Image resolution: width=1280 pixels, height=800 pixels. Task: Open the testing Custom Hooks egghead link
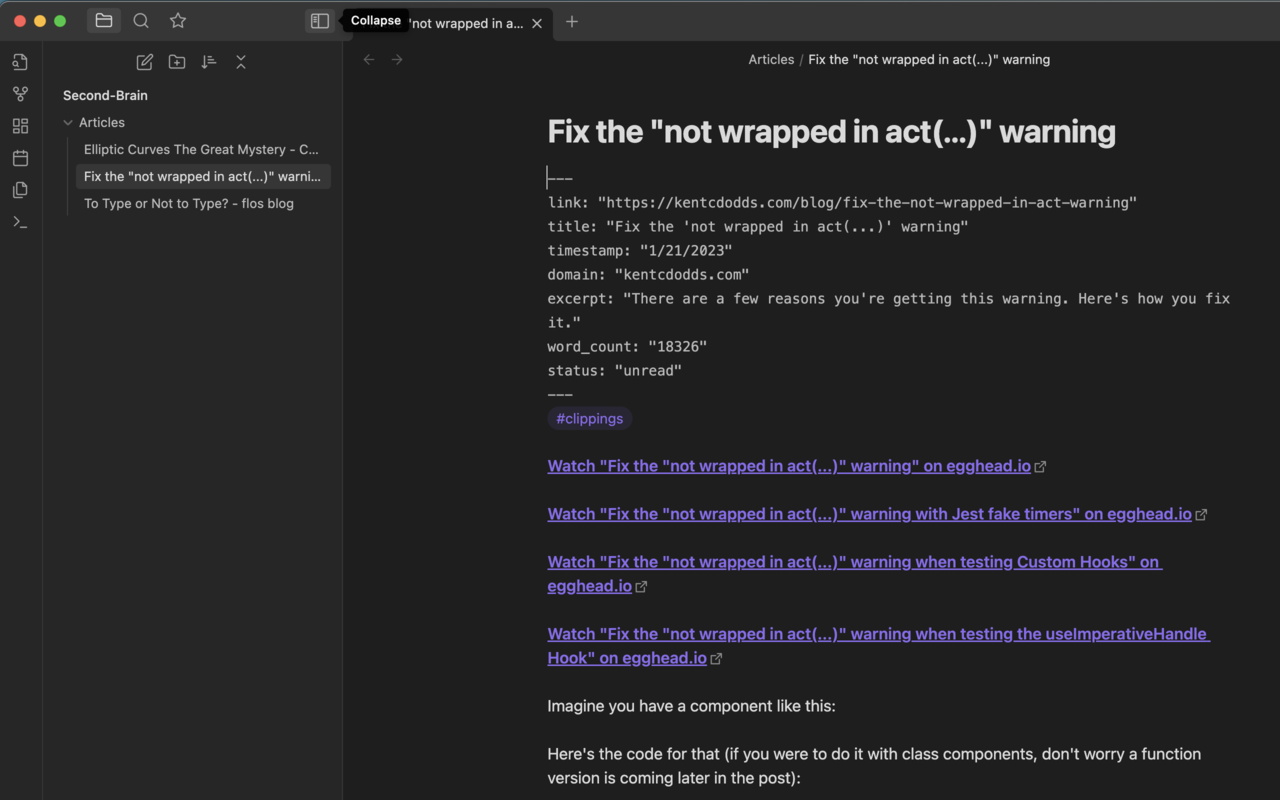854,574
